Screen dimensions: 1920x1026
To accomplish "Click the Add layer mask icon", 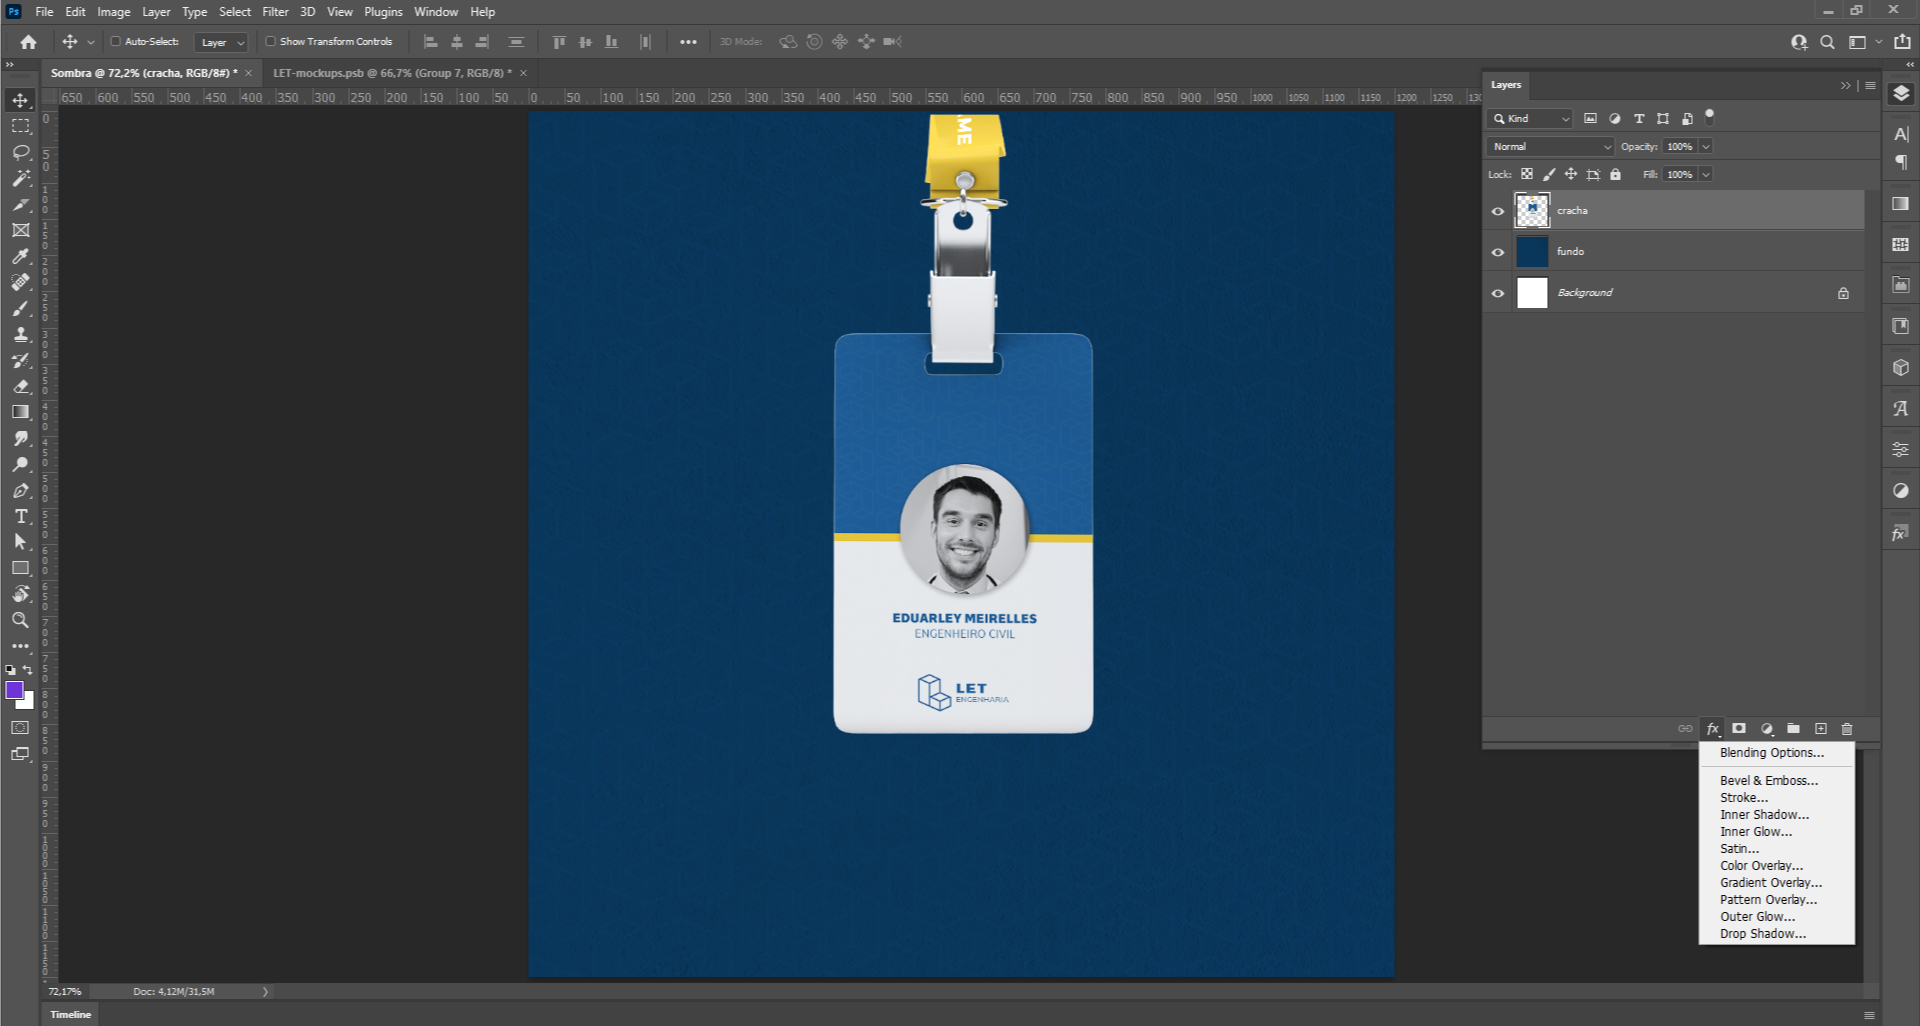I will tap(1739, 729).
